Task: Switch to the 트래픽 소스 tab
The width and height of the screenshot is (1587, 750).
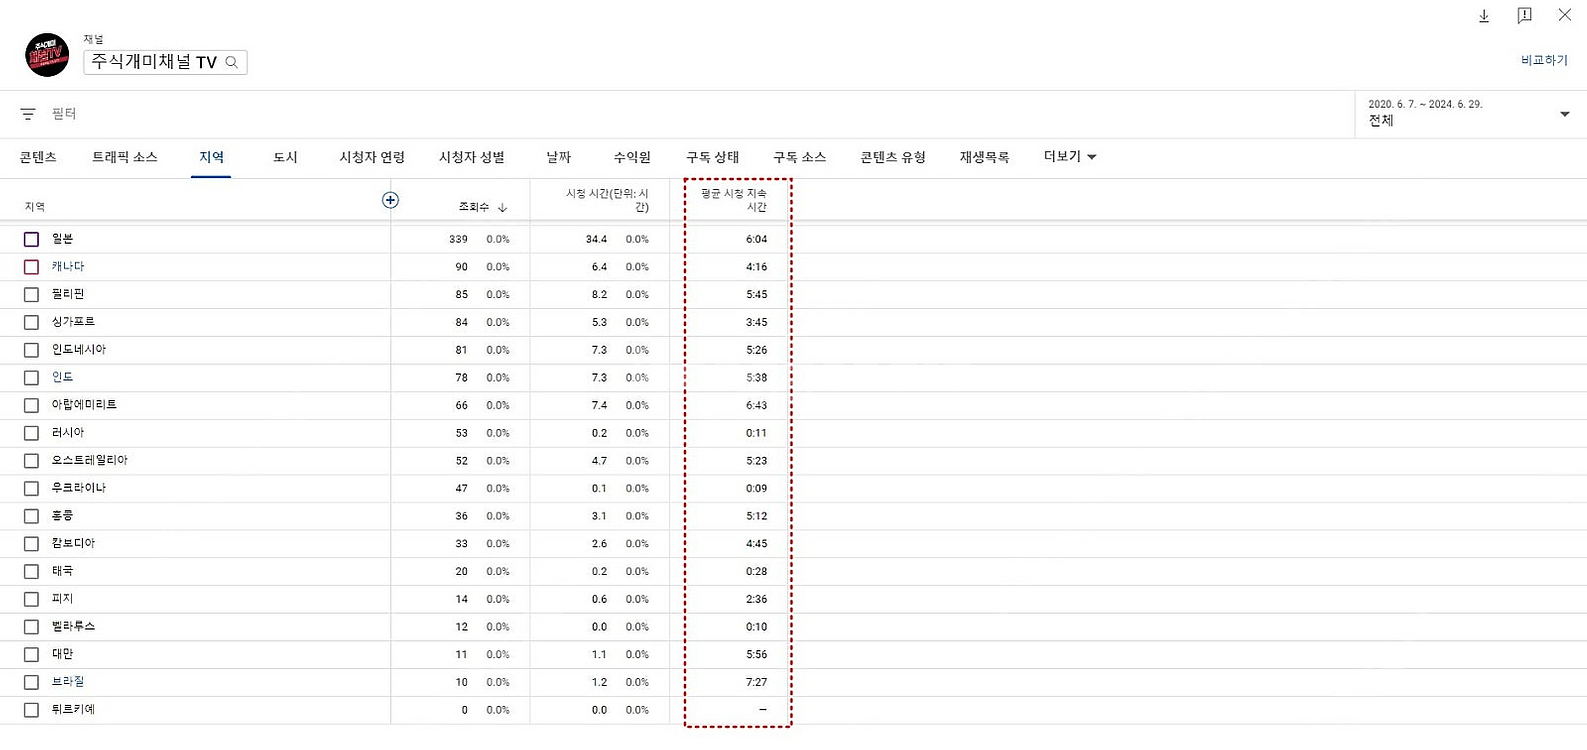Action: 125,157
